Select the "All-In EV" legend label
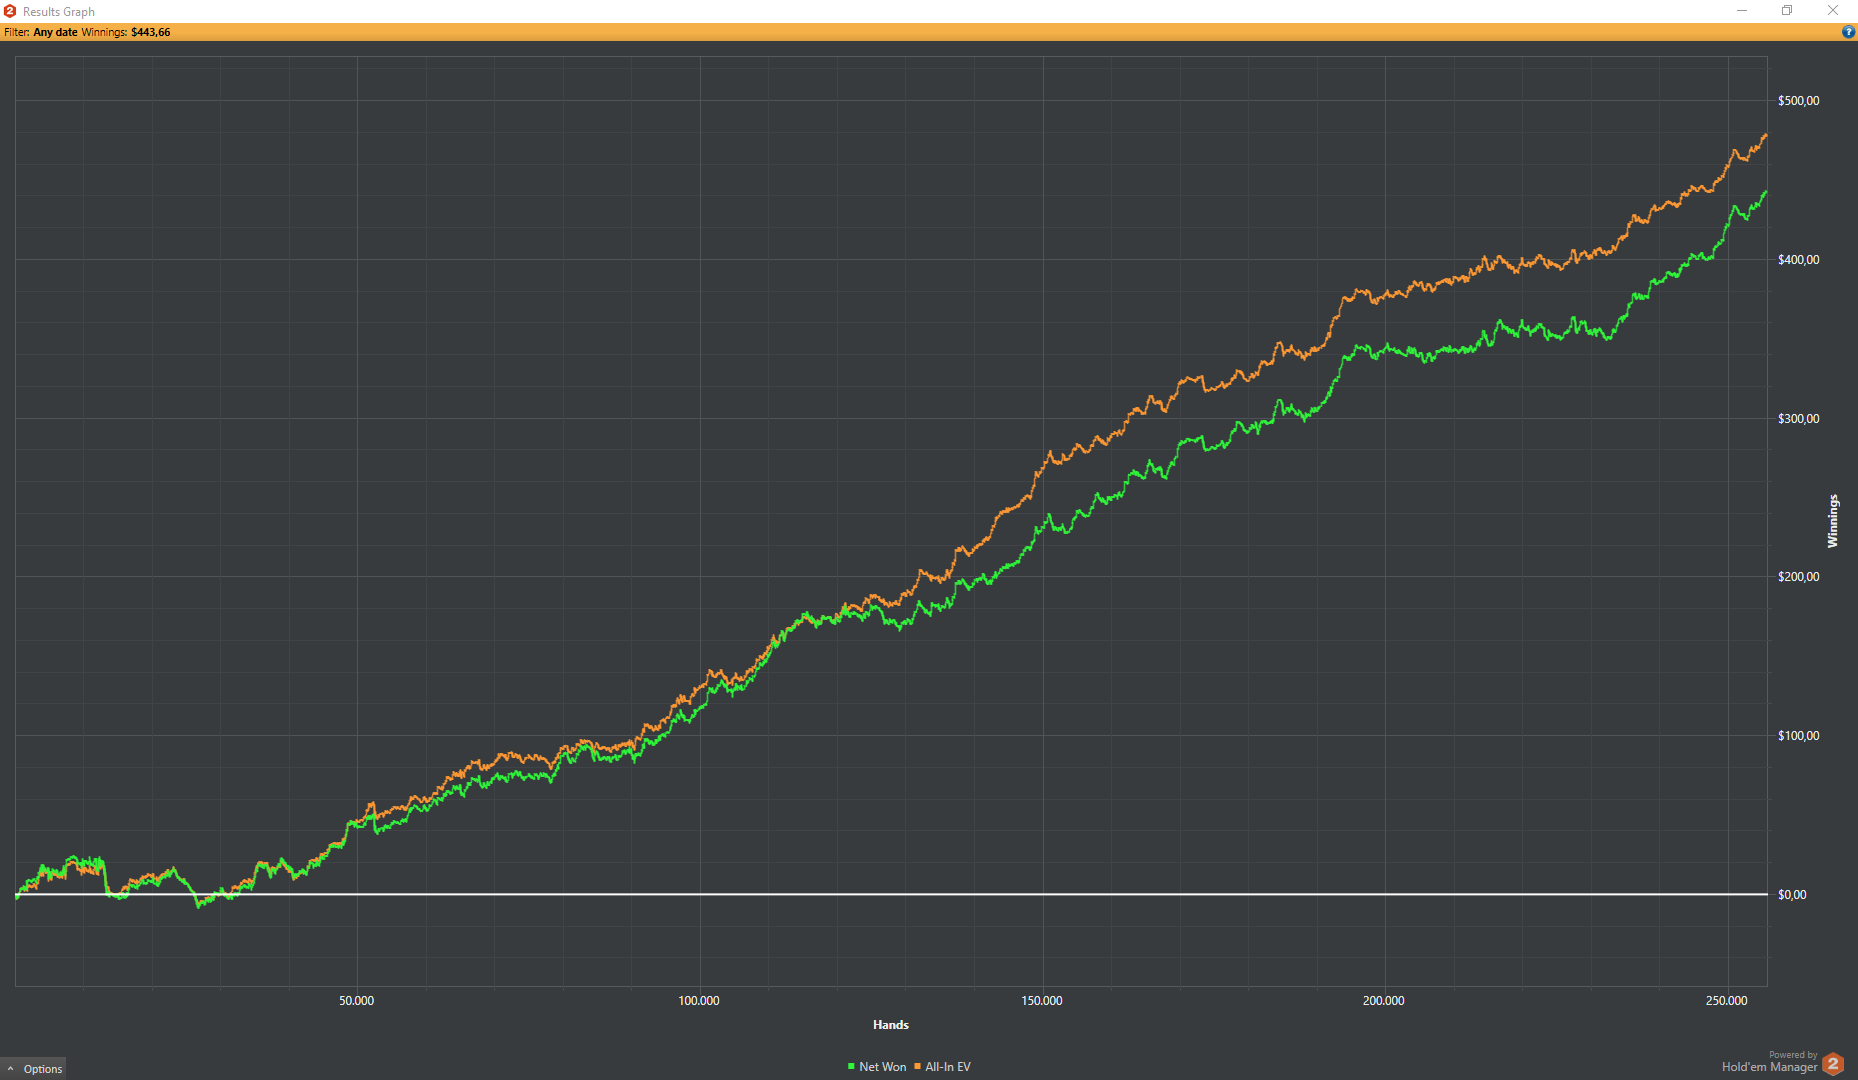The height and width of the screenshot is (1080, 1858). click(948, 1067)
